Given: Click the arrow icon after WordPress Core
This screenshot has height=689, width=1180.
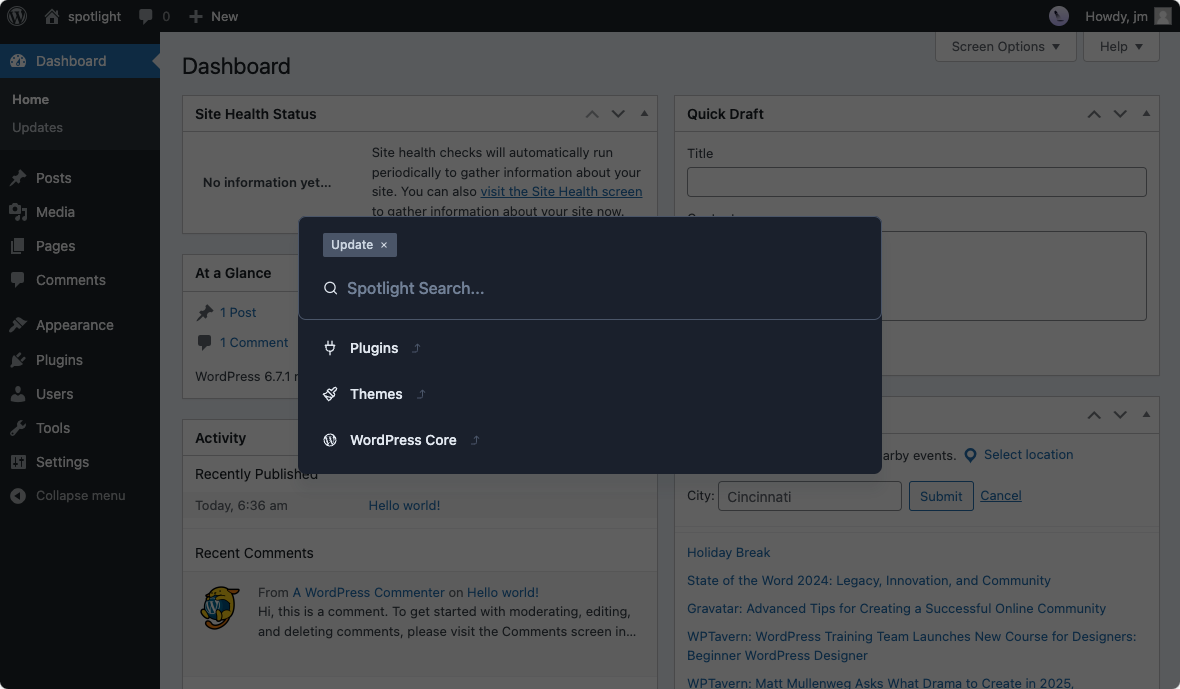Looking at the screenshot, I should pos(475,441).
